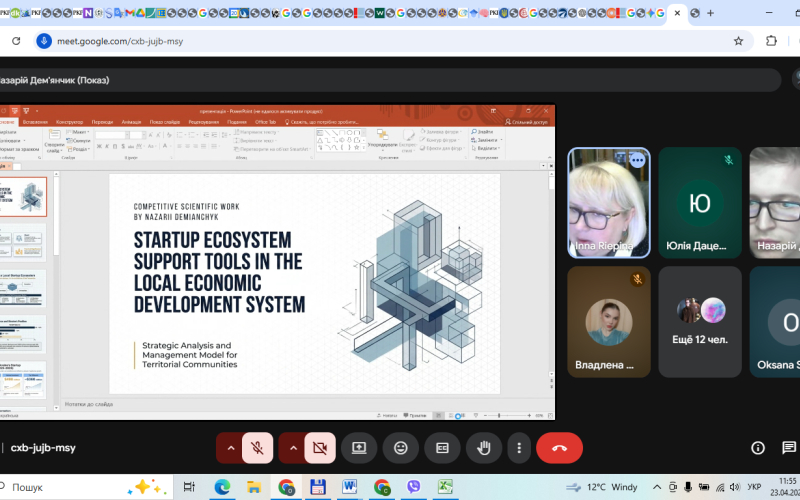
Task: Open a new Chrome tab
Action: tap(710, 13)
